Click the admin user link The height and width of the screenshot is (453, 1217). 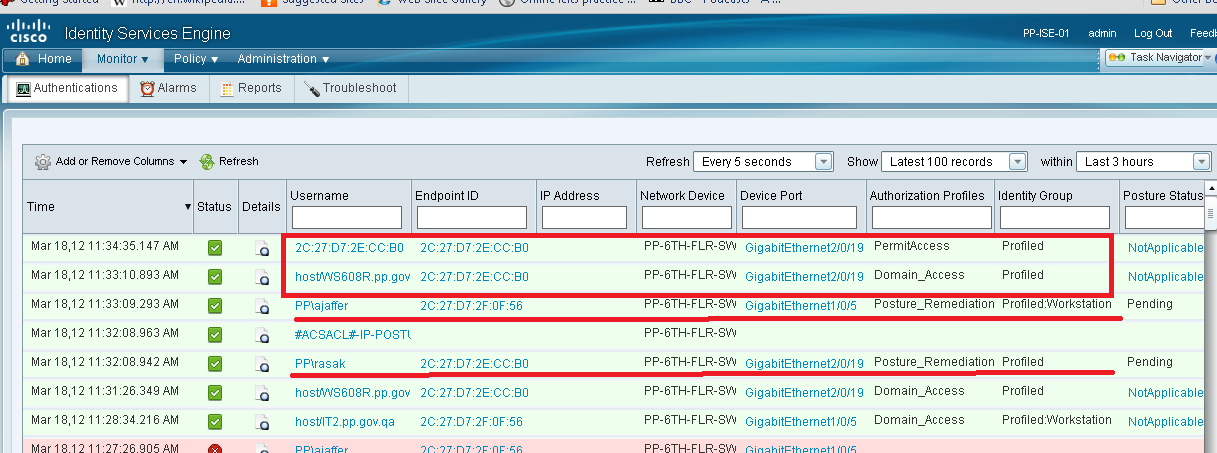click(x=1102, y=33)
